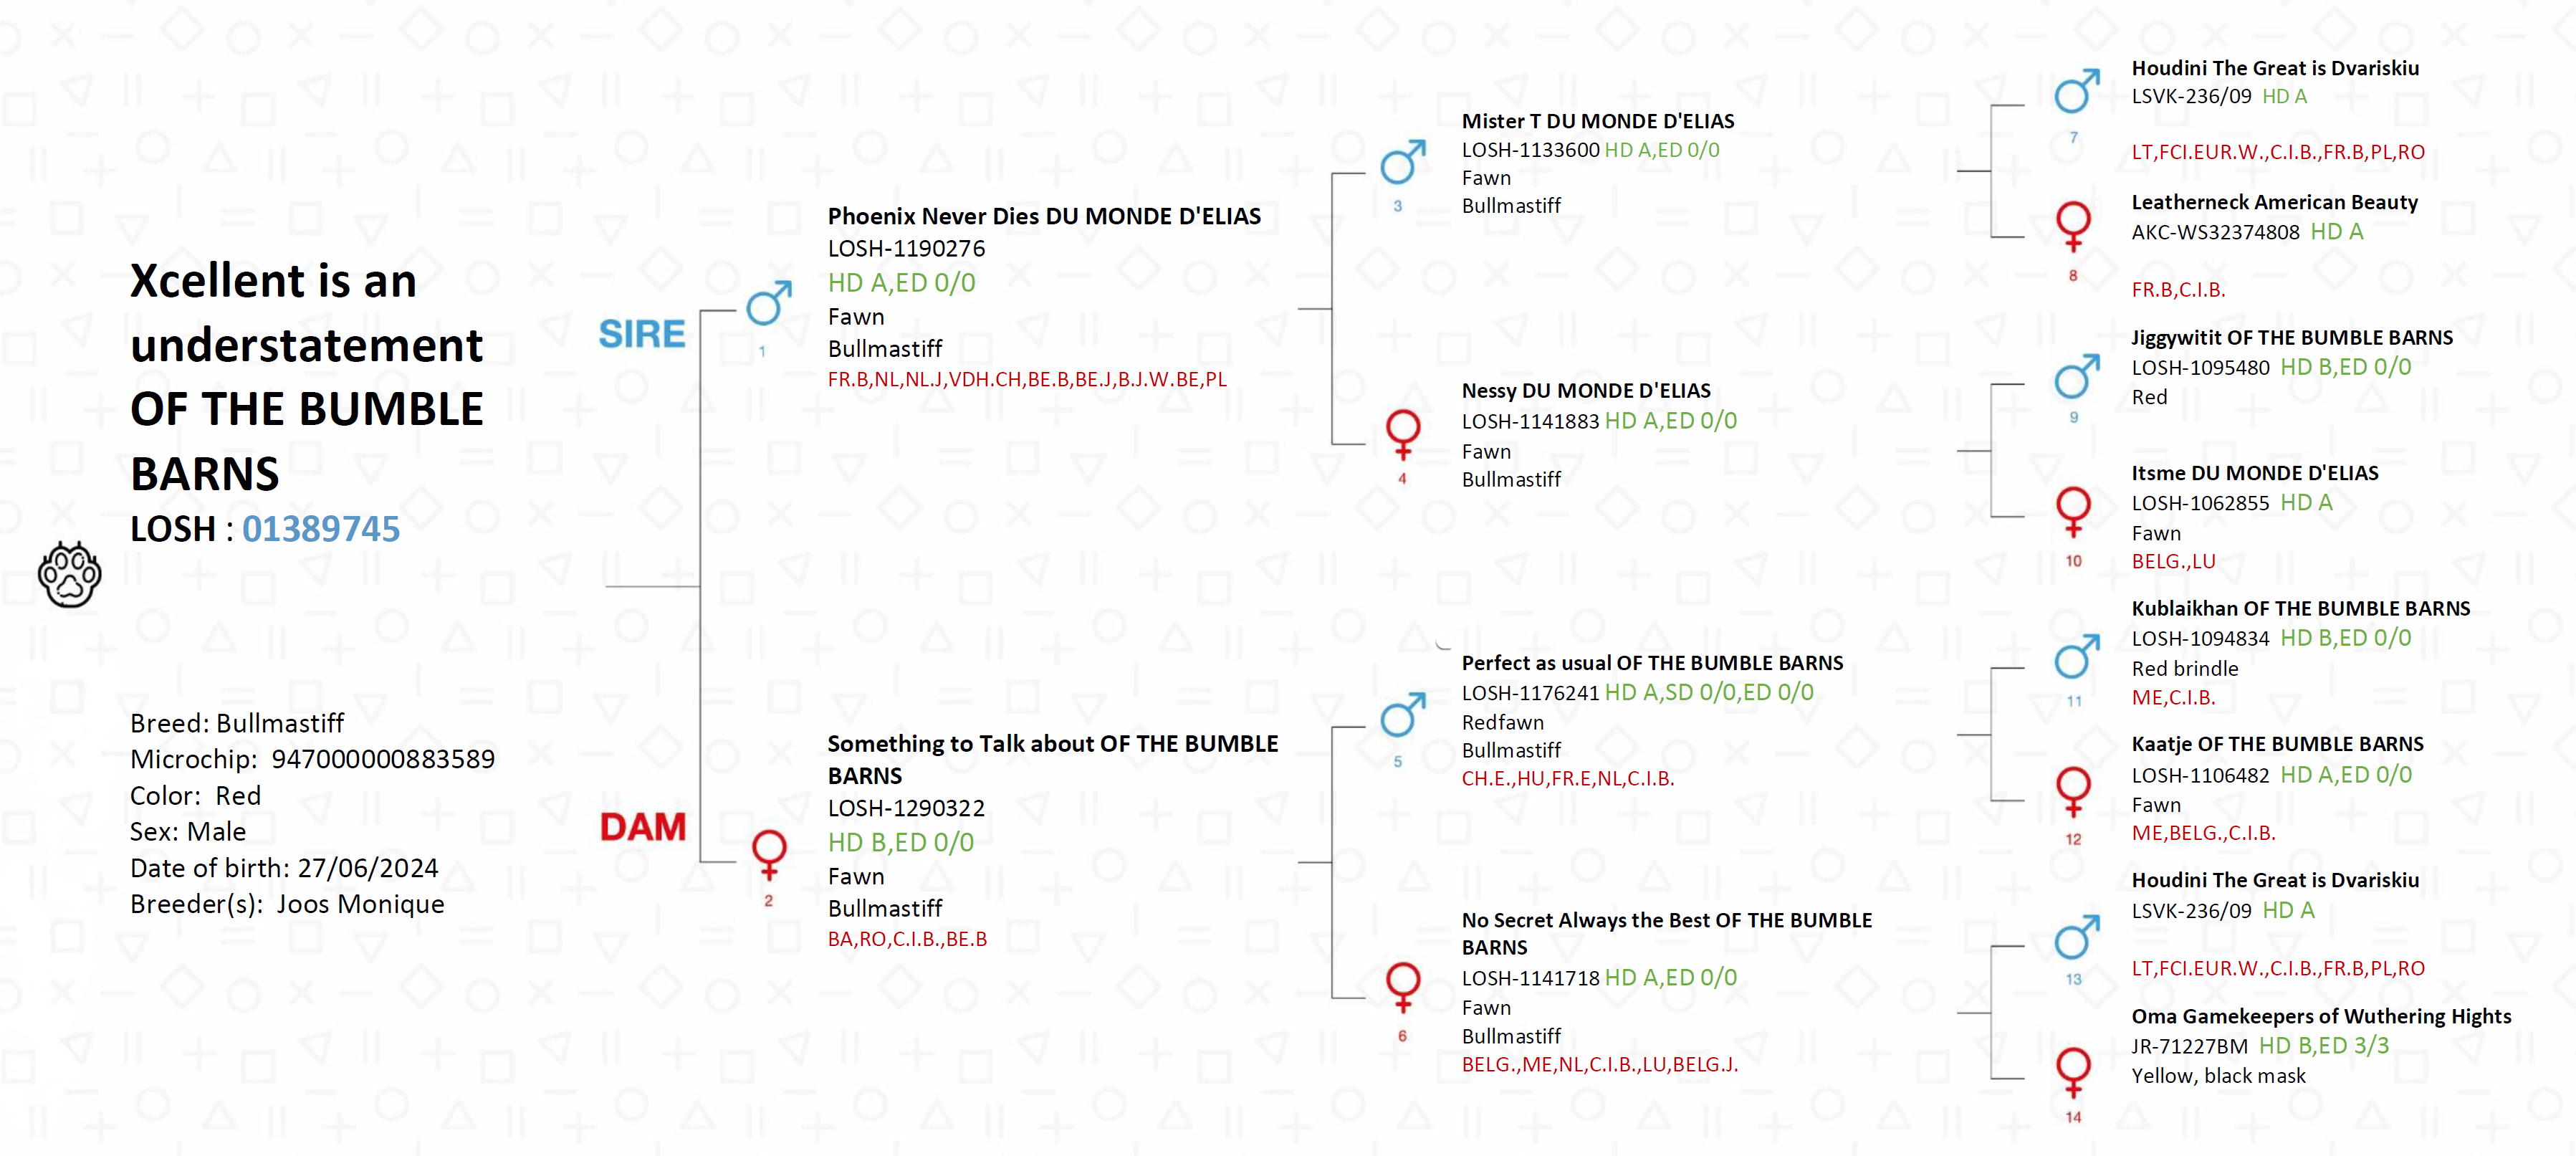The height and width of the screenshot is (1156, 2576).
Task: Open the blue LOSH number 01389745
Action: click(x=320, y=529)
